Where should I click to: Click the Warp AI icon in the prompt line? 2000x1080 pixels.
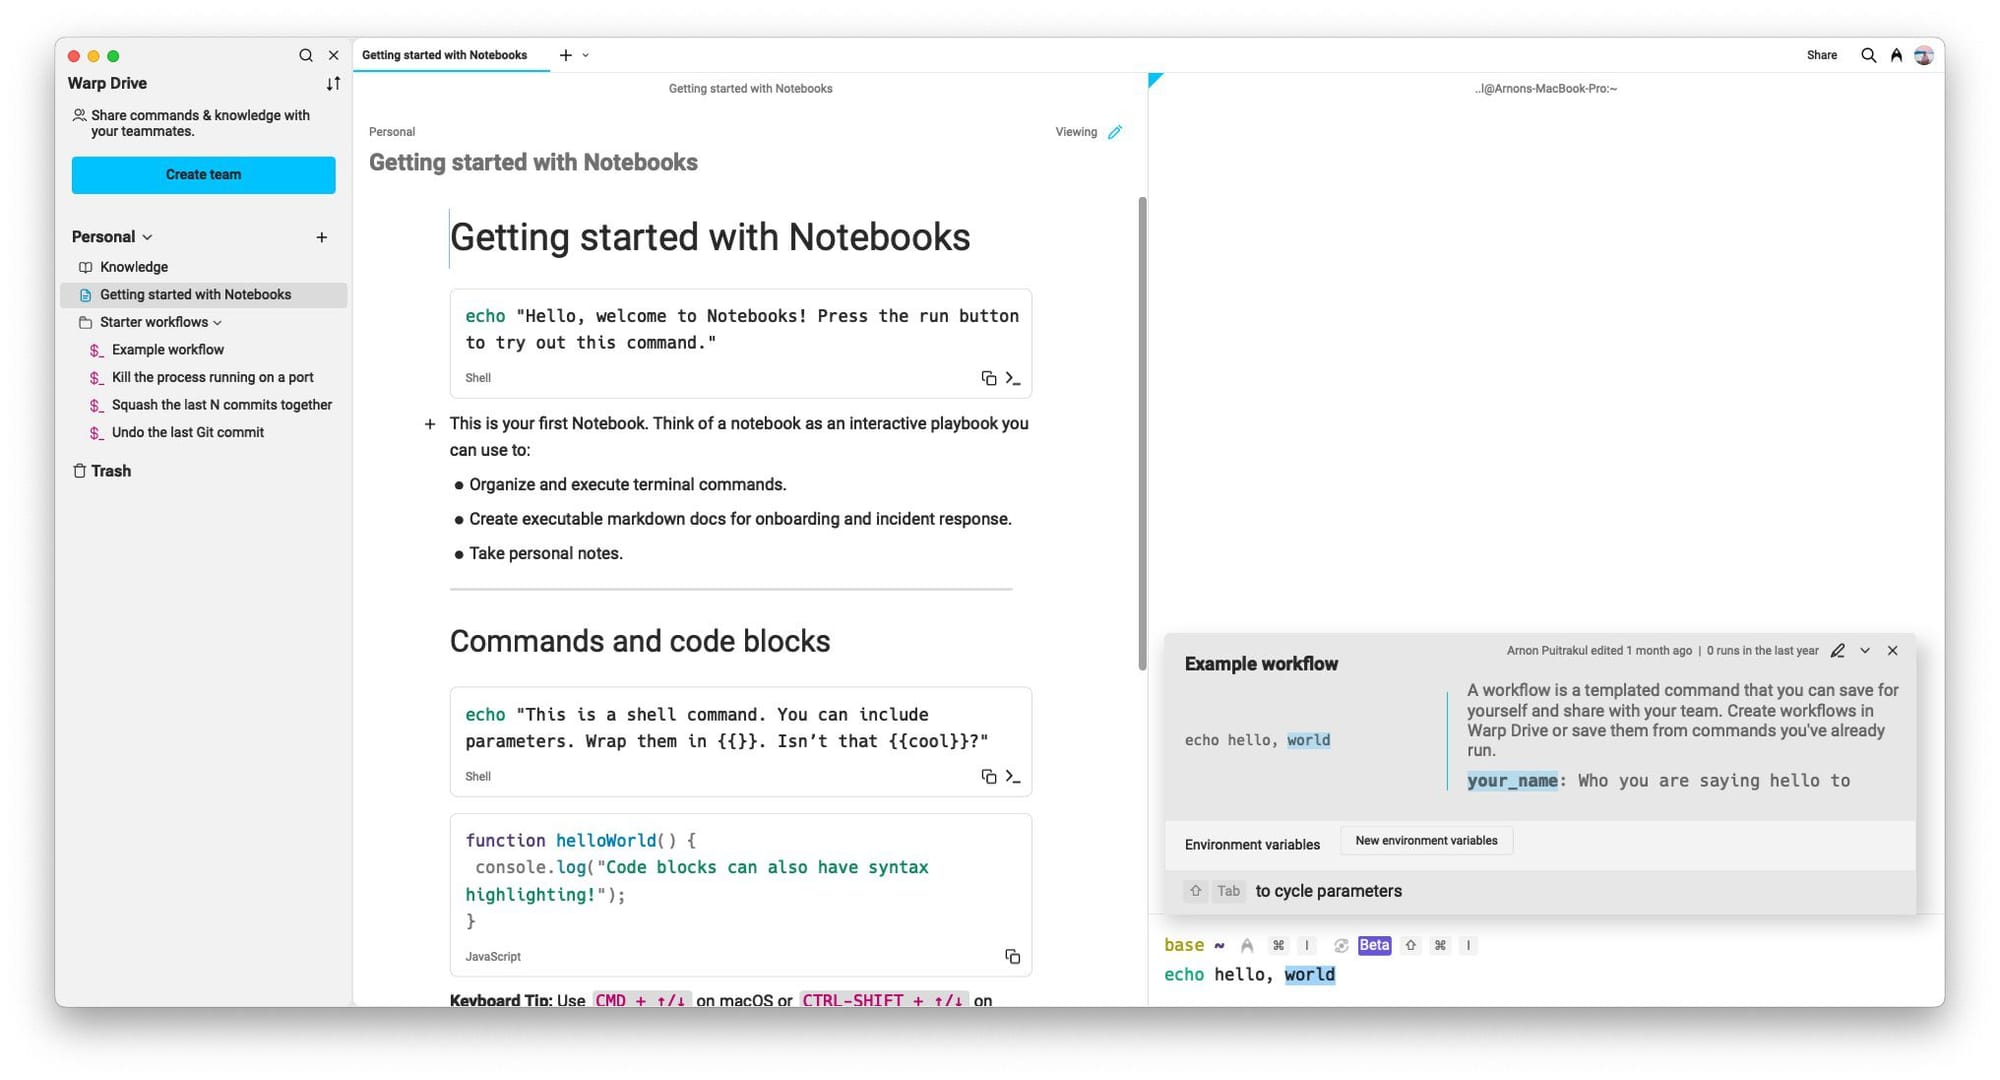tap(1247, 946)
